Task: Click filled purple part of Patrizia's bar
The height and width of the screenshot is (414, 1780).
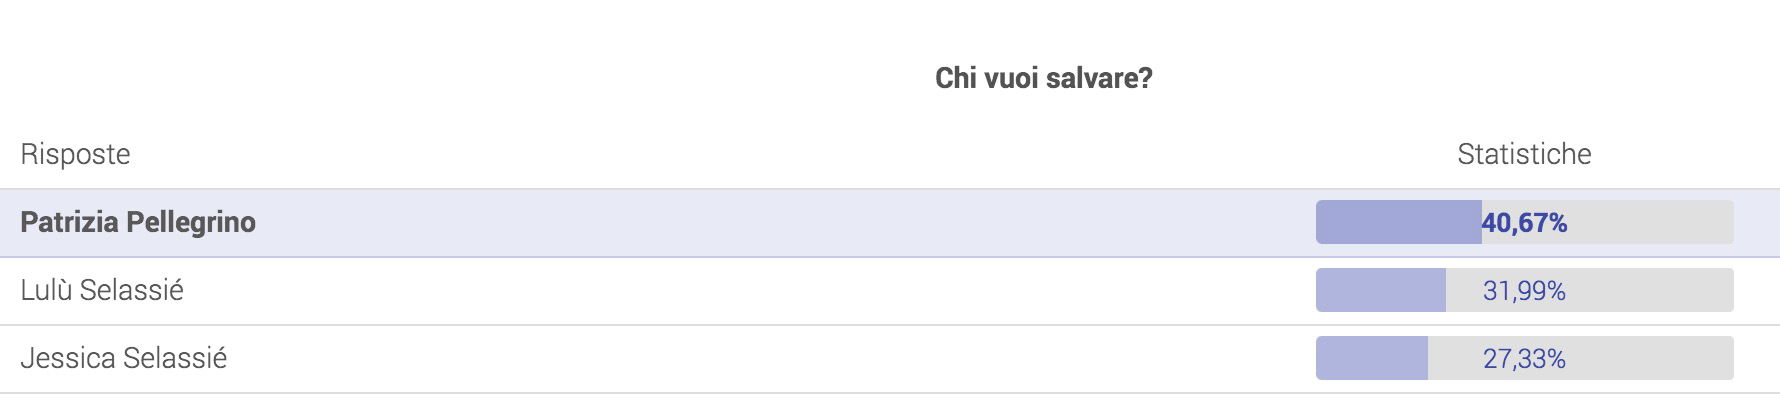Action: click(1398, 222)
